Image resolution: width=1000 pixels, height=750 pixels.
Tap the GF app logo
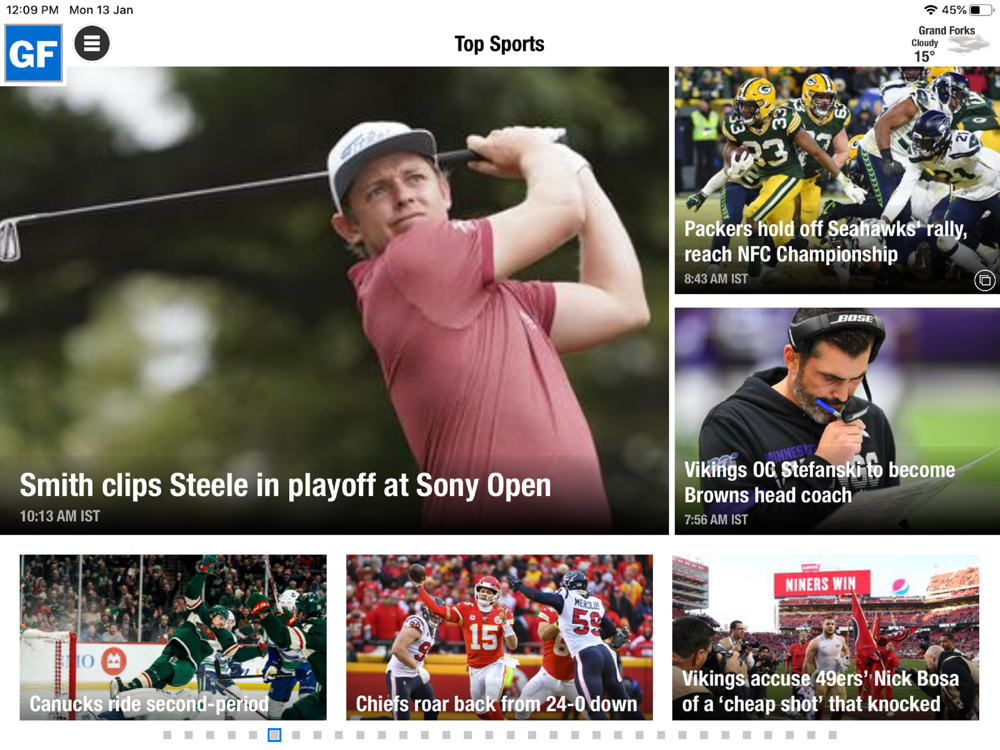(34, 54)
